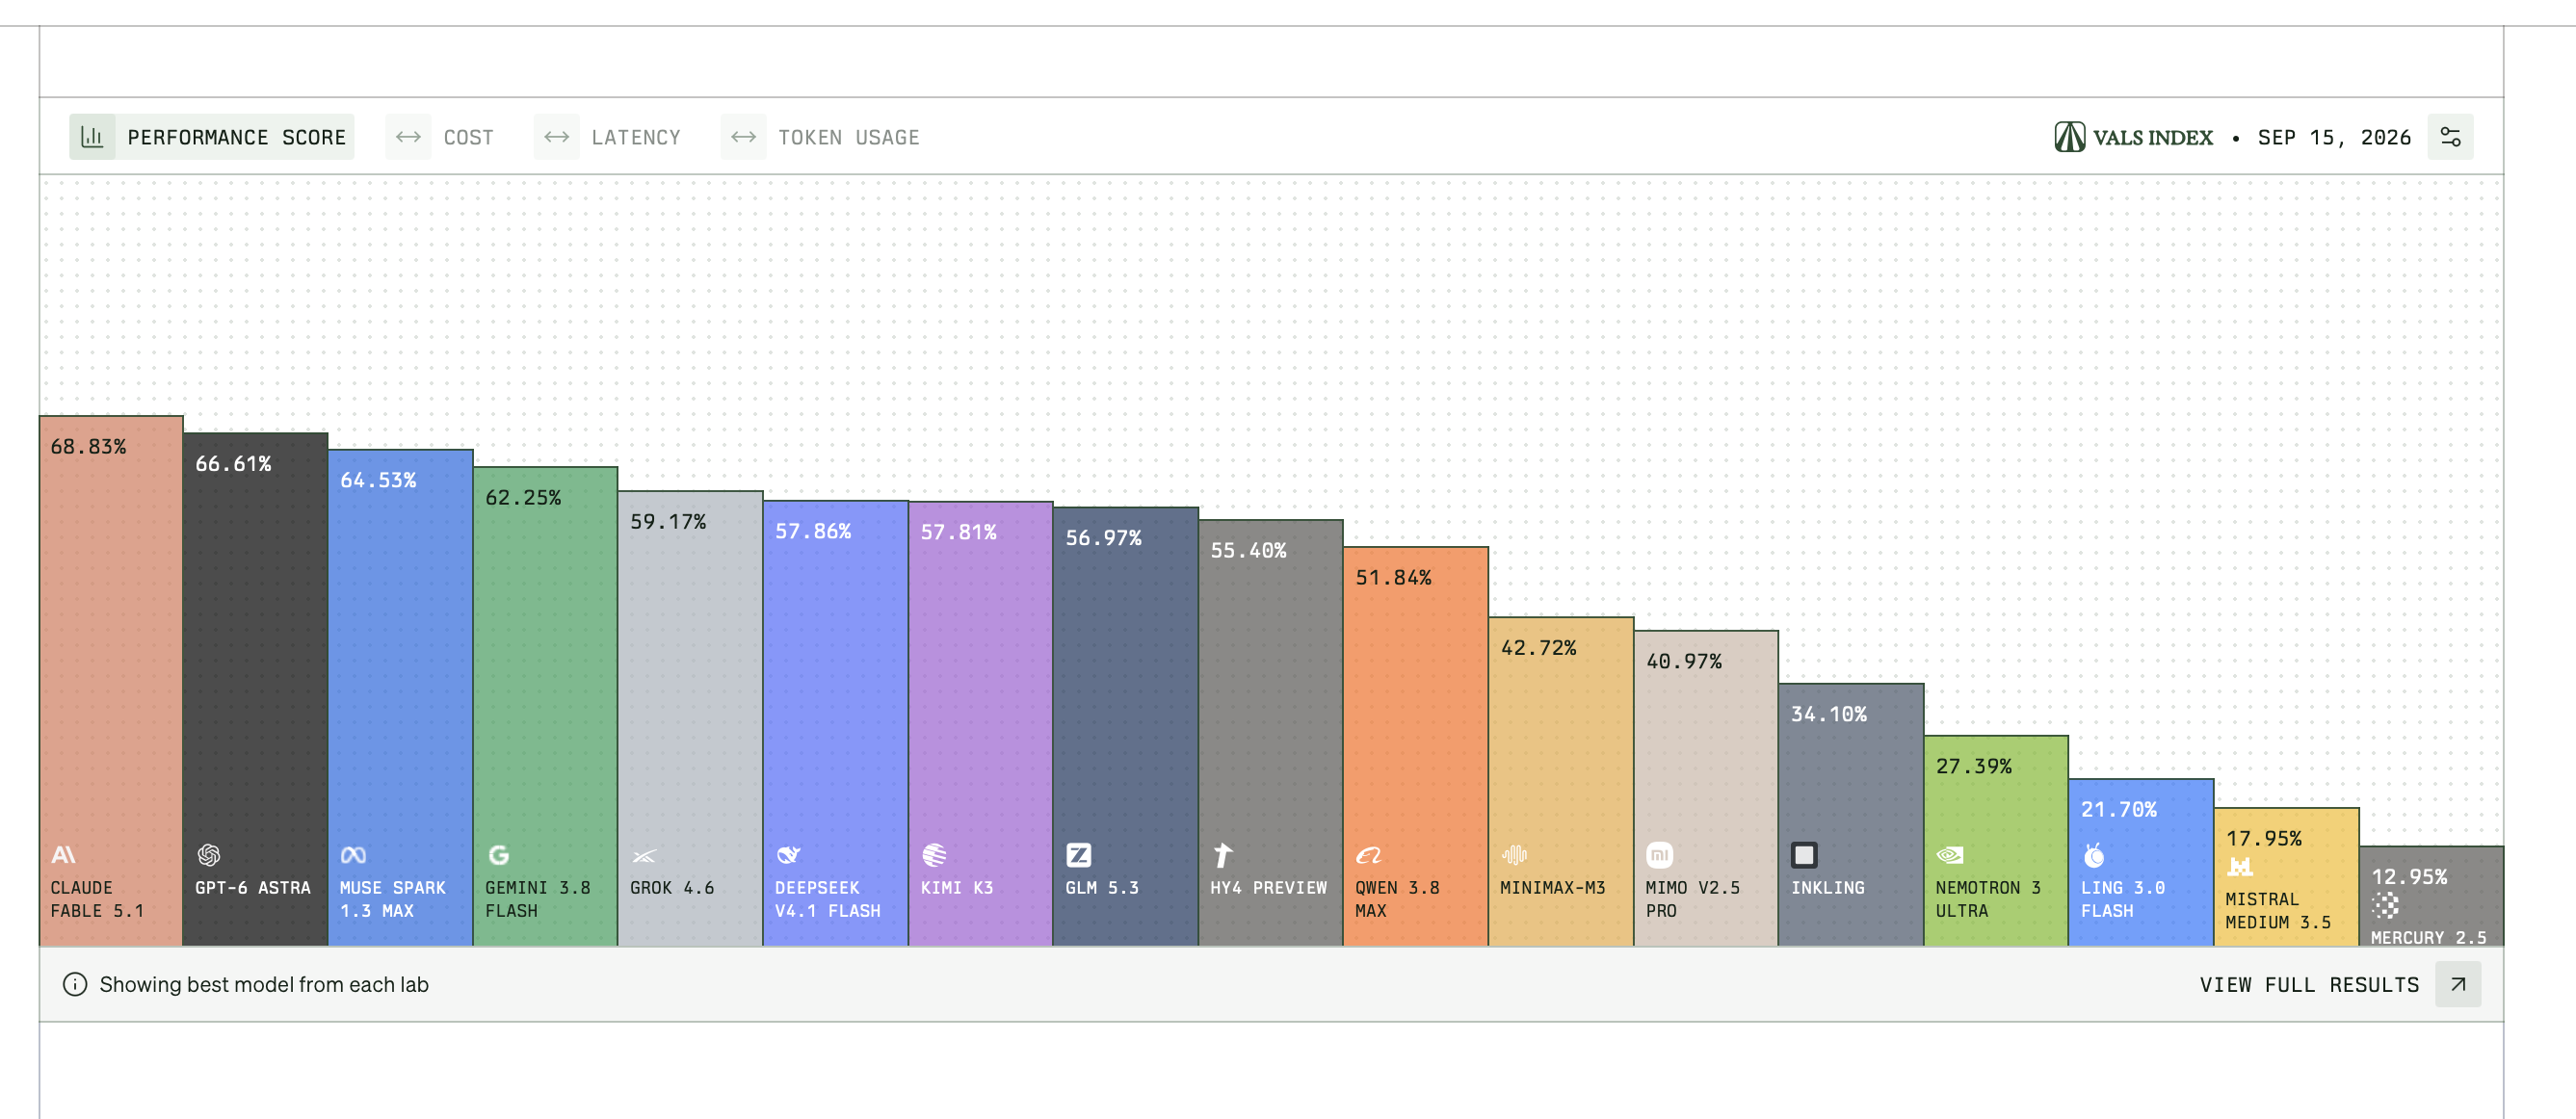Screen dimensions: 2576x1119
Task: Click the OpenAI logo on GPT-6 Astra bar
Action: click(x=208, y=855)
